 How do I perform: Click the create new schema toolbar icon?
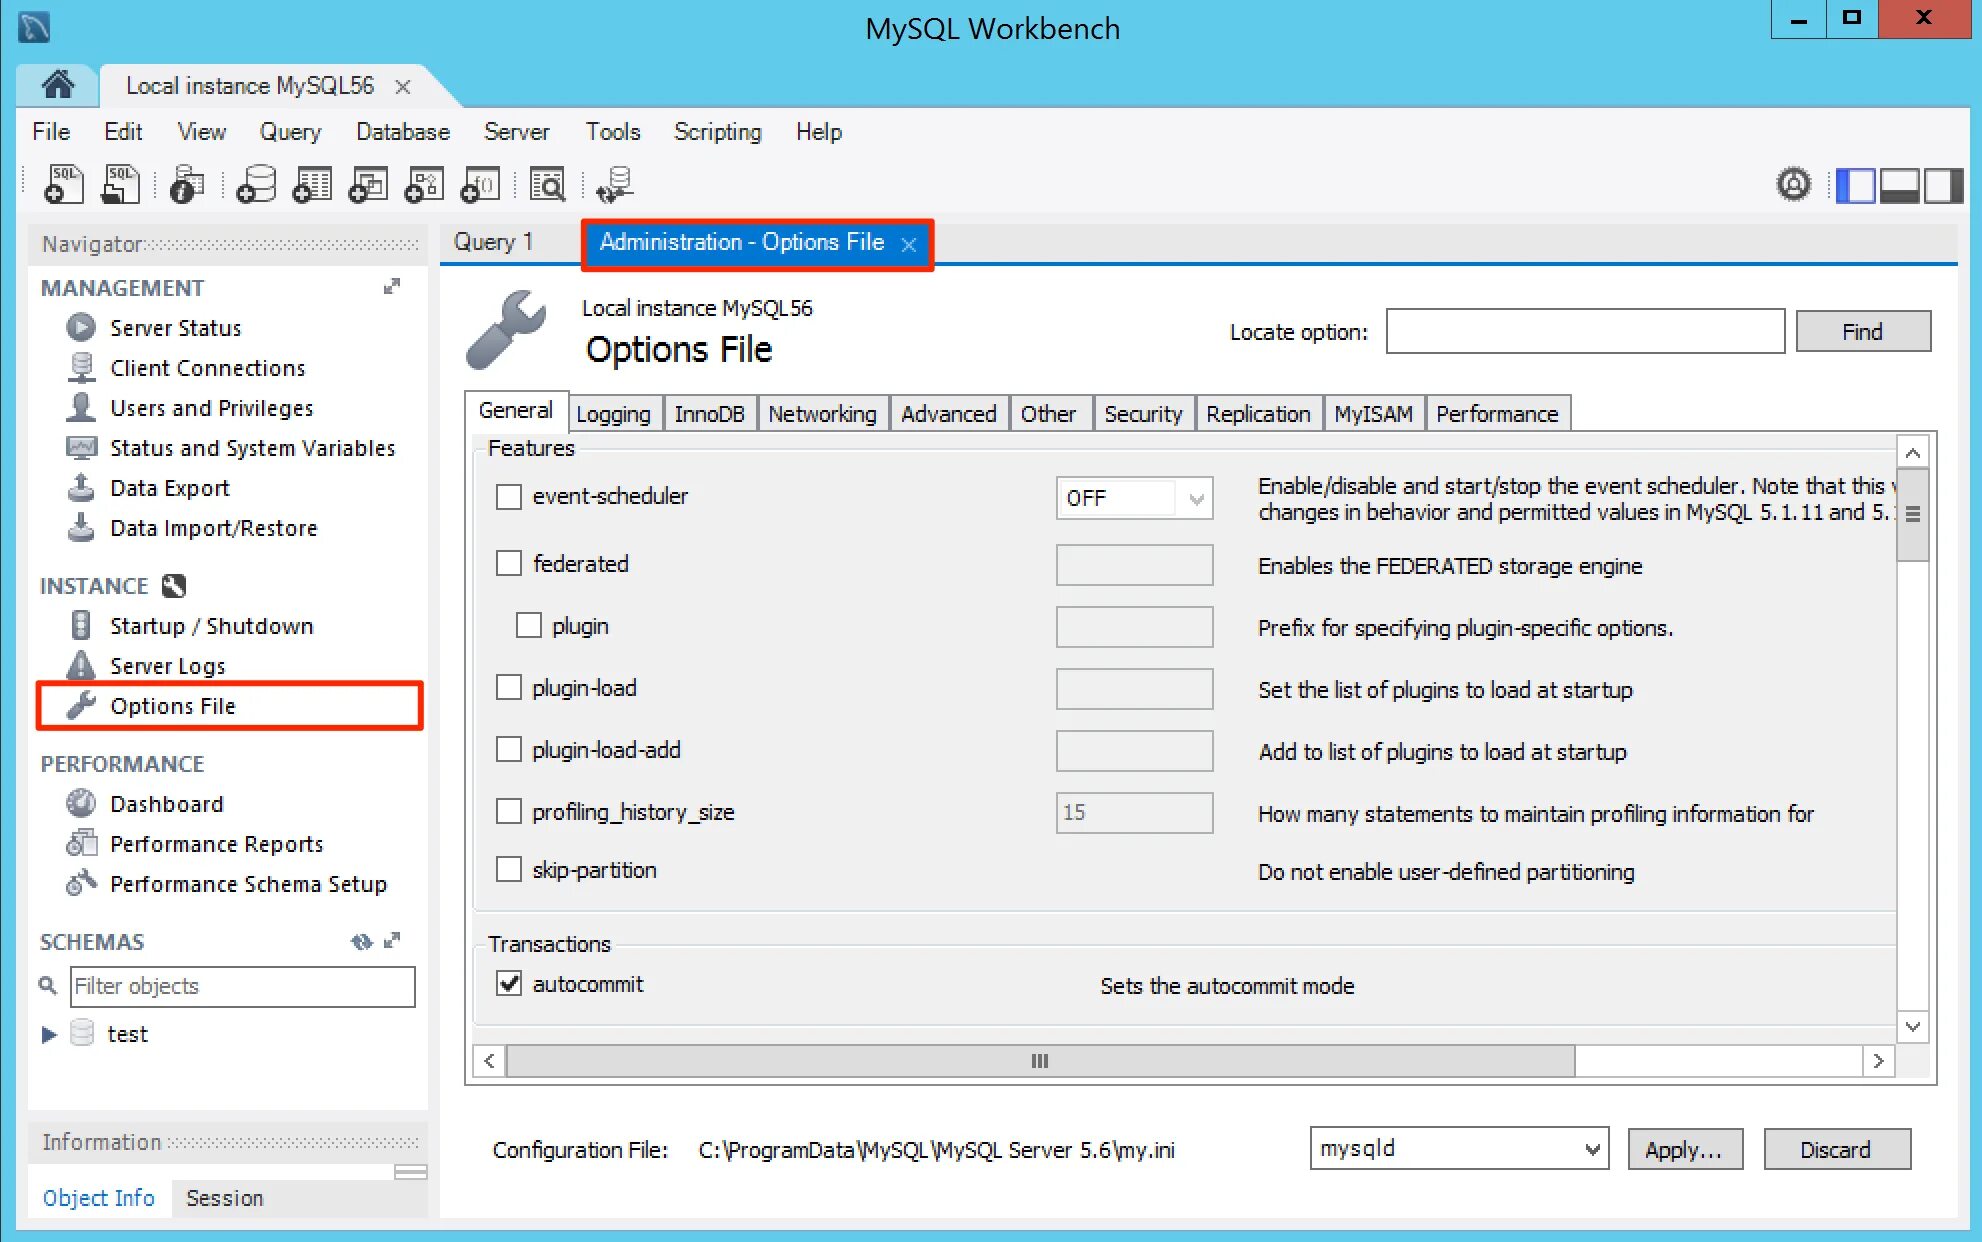[x=256, y=185]
